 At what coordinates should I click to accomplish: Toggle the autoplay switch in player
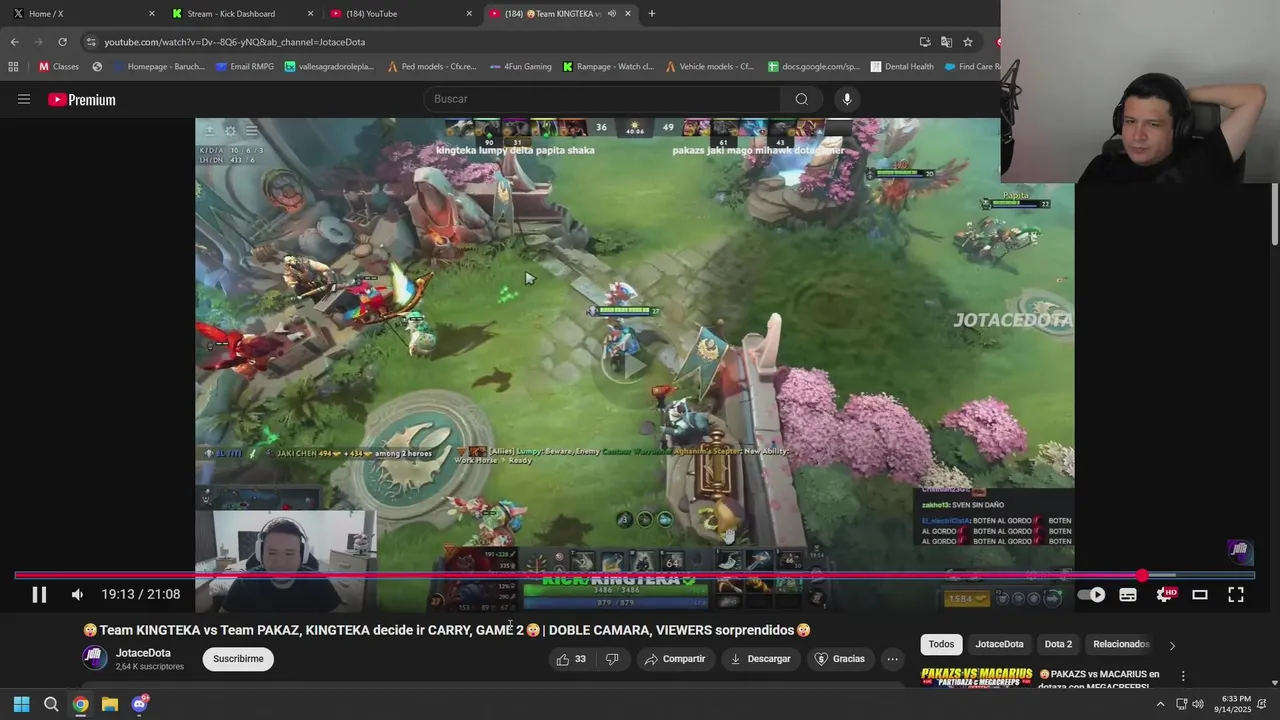1091,594
